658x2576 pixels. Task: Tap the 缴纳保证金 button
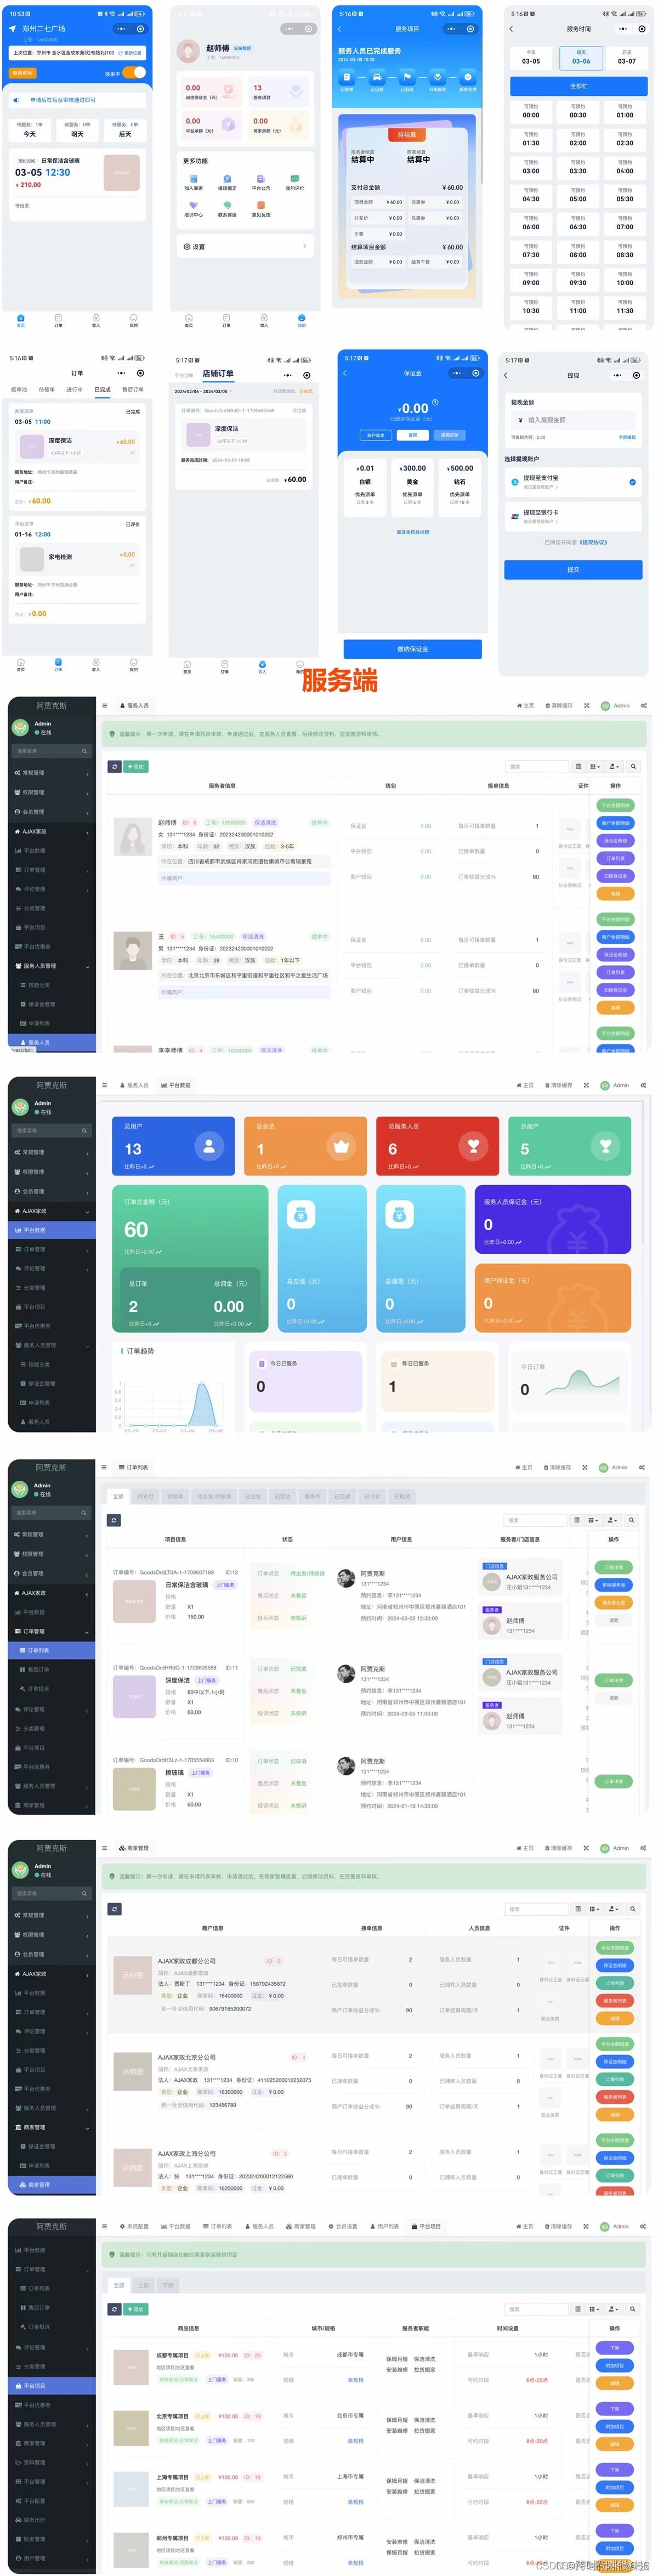pyautogui.click(x=412, y=648)
